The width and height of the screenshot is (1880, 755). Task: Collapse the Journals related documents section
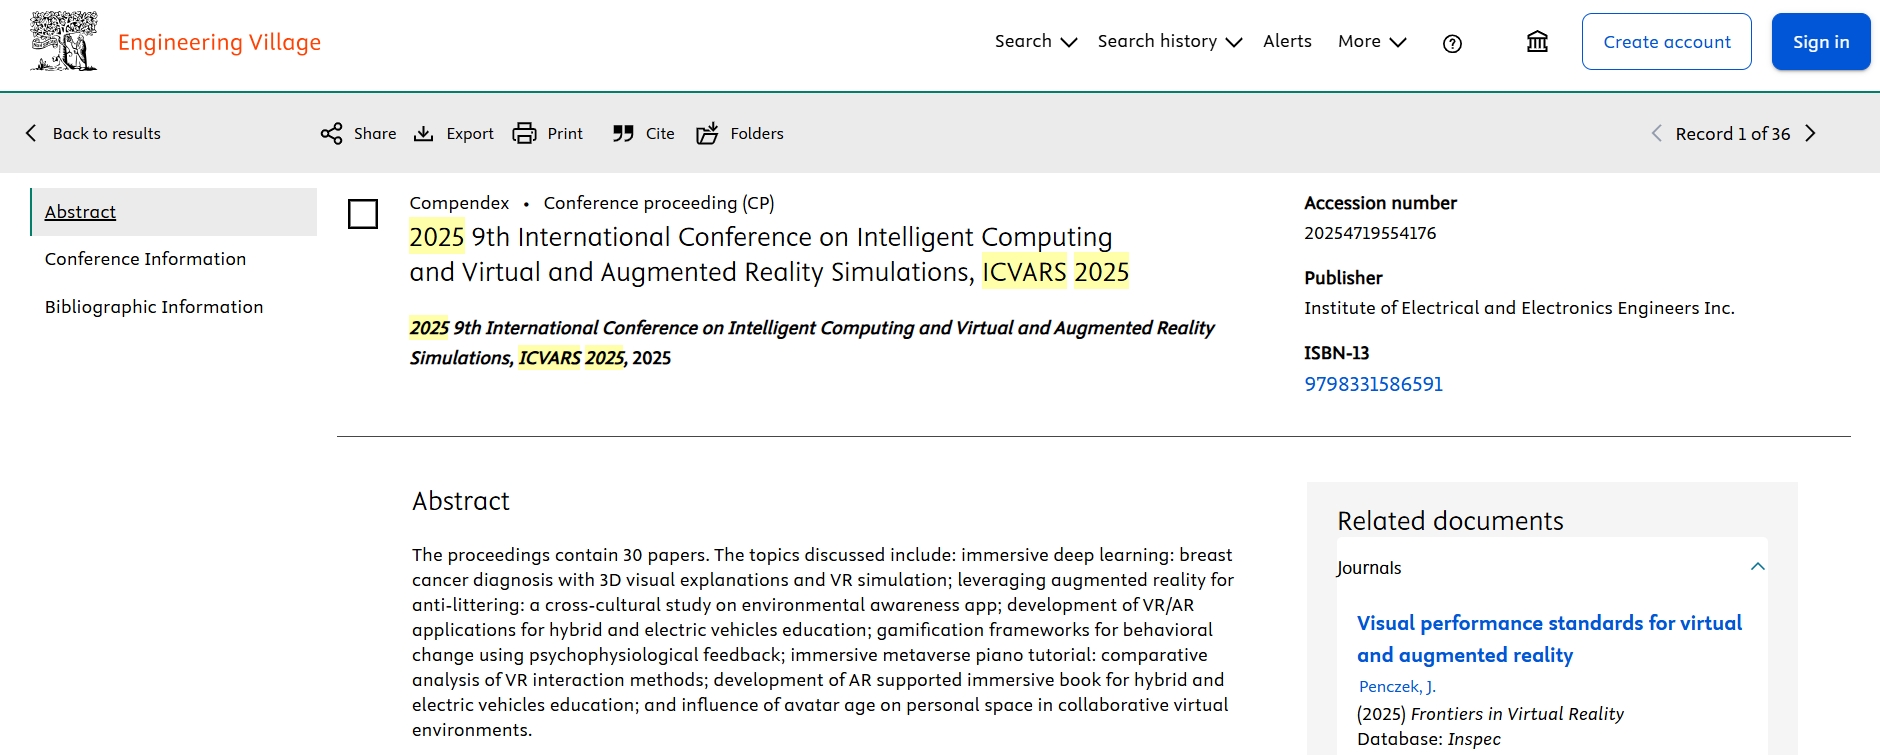pyautogui.click(x=1757, y=567)
